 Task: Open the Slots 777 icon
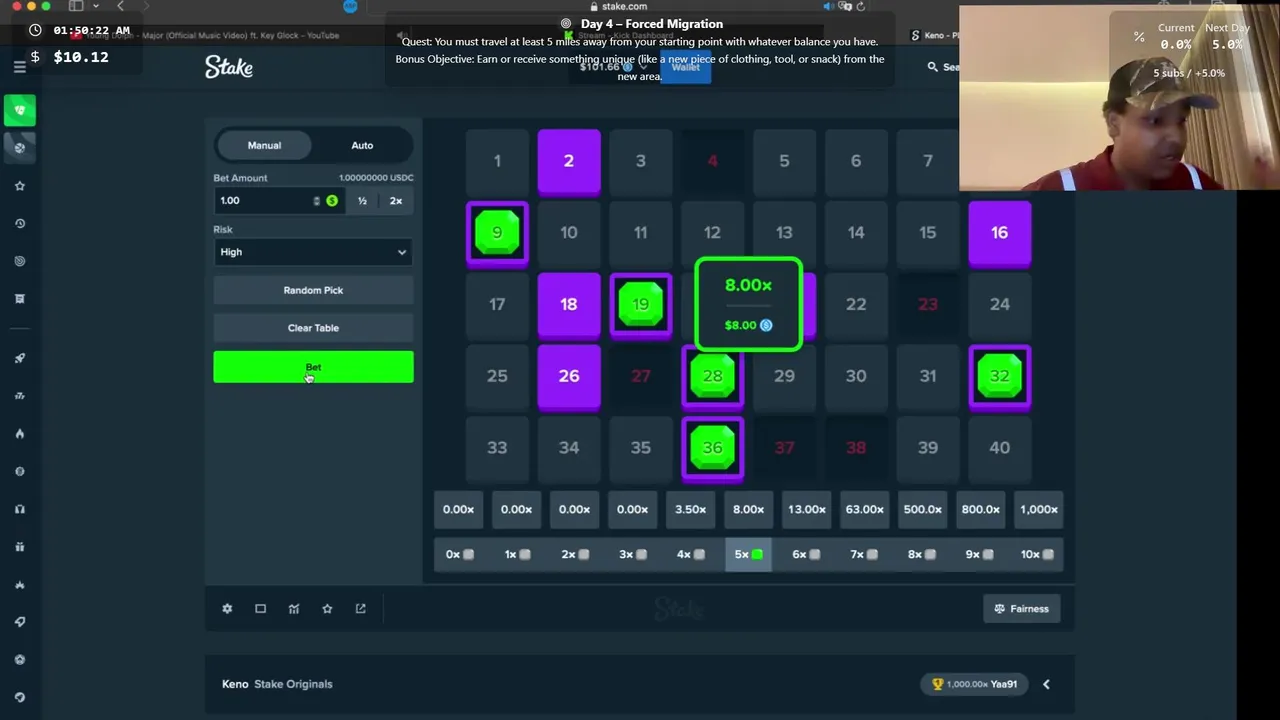pyautogui.click(x=19, y=396)
